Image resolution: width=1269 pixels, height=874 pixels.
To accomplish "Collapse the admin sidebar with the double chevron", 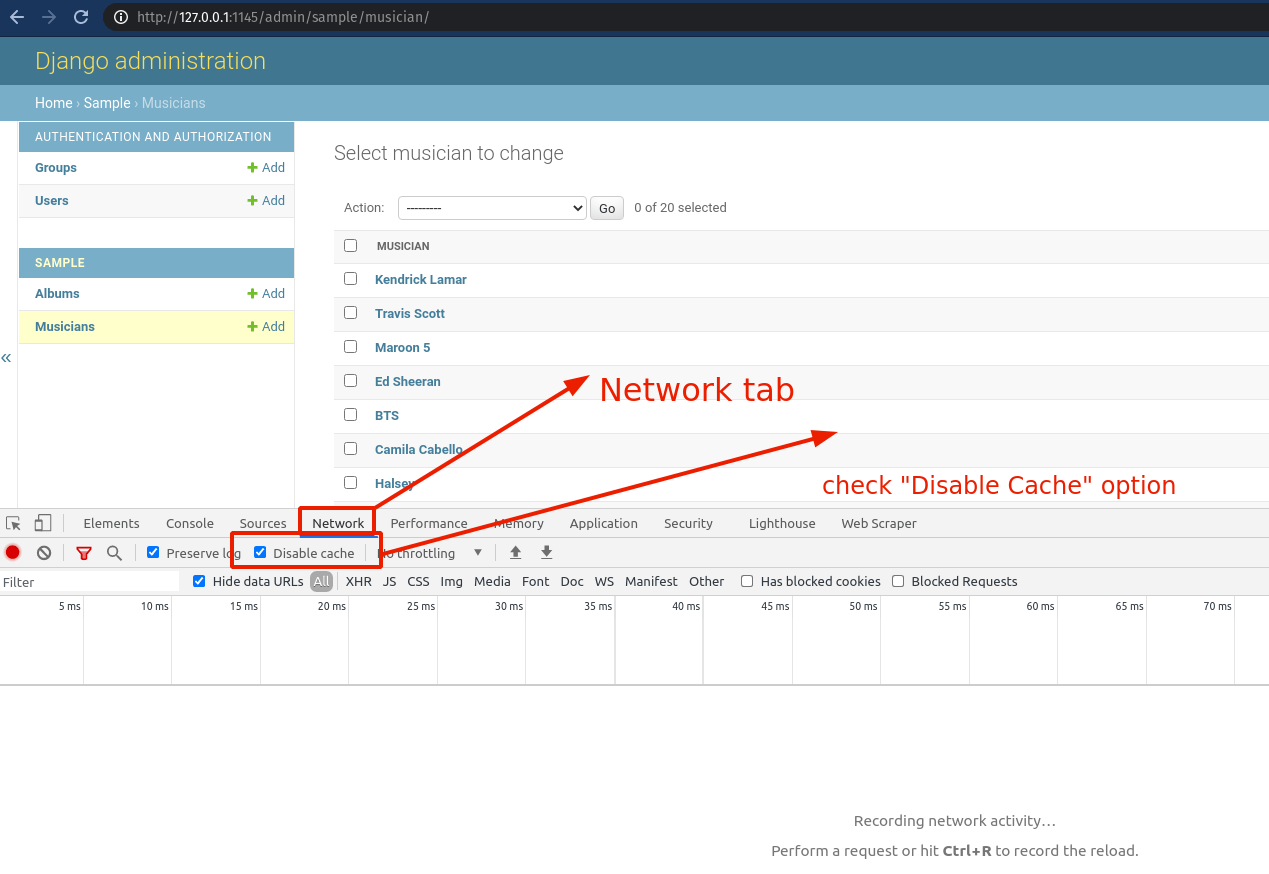I will [7, 357].
